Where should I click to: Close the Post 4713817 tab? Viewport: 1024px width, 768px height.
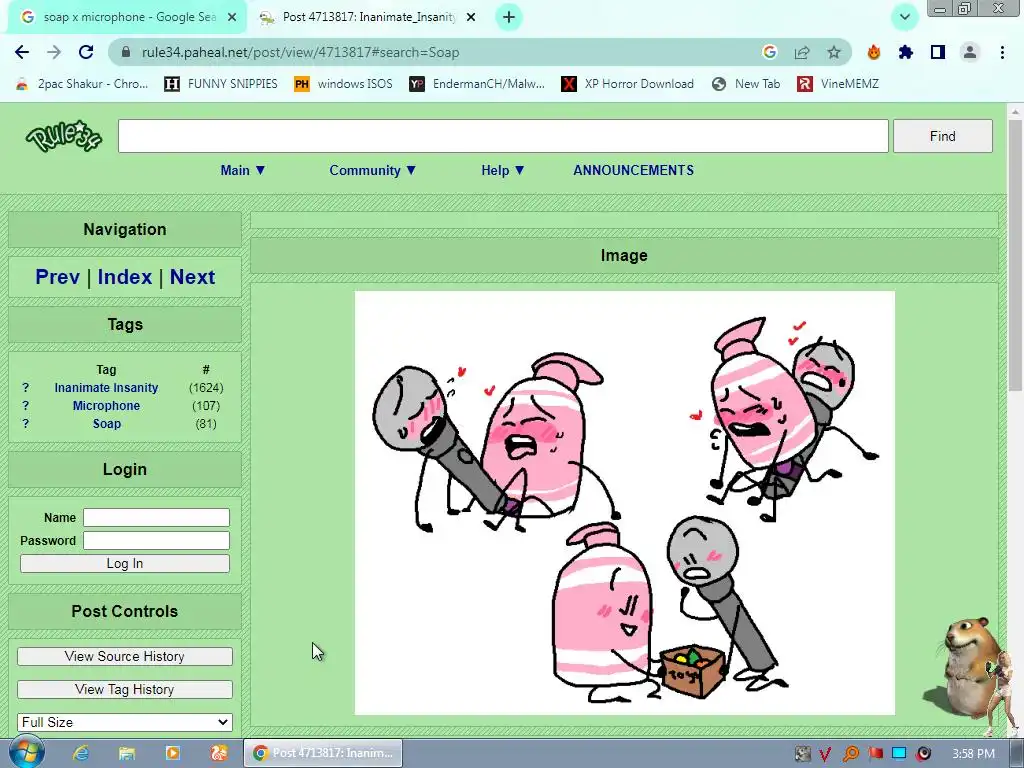coord(471,17)
